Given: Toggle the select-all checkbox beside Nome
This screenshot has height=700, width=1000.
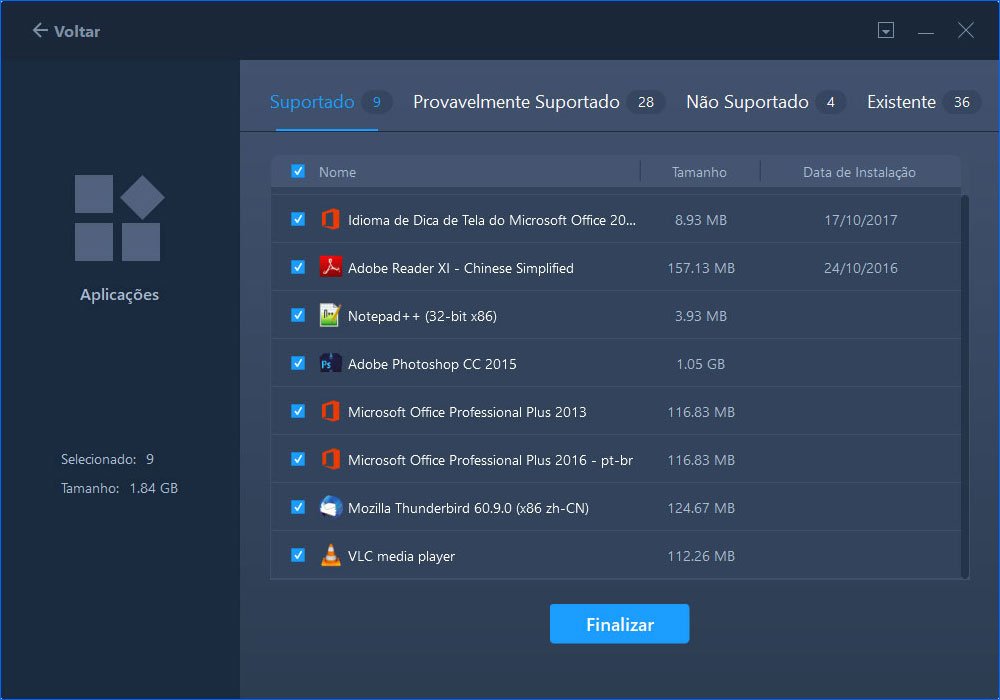Looking at the screenshot, I should coord(298,171).
